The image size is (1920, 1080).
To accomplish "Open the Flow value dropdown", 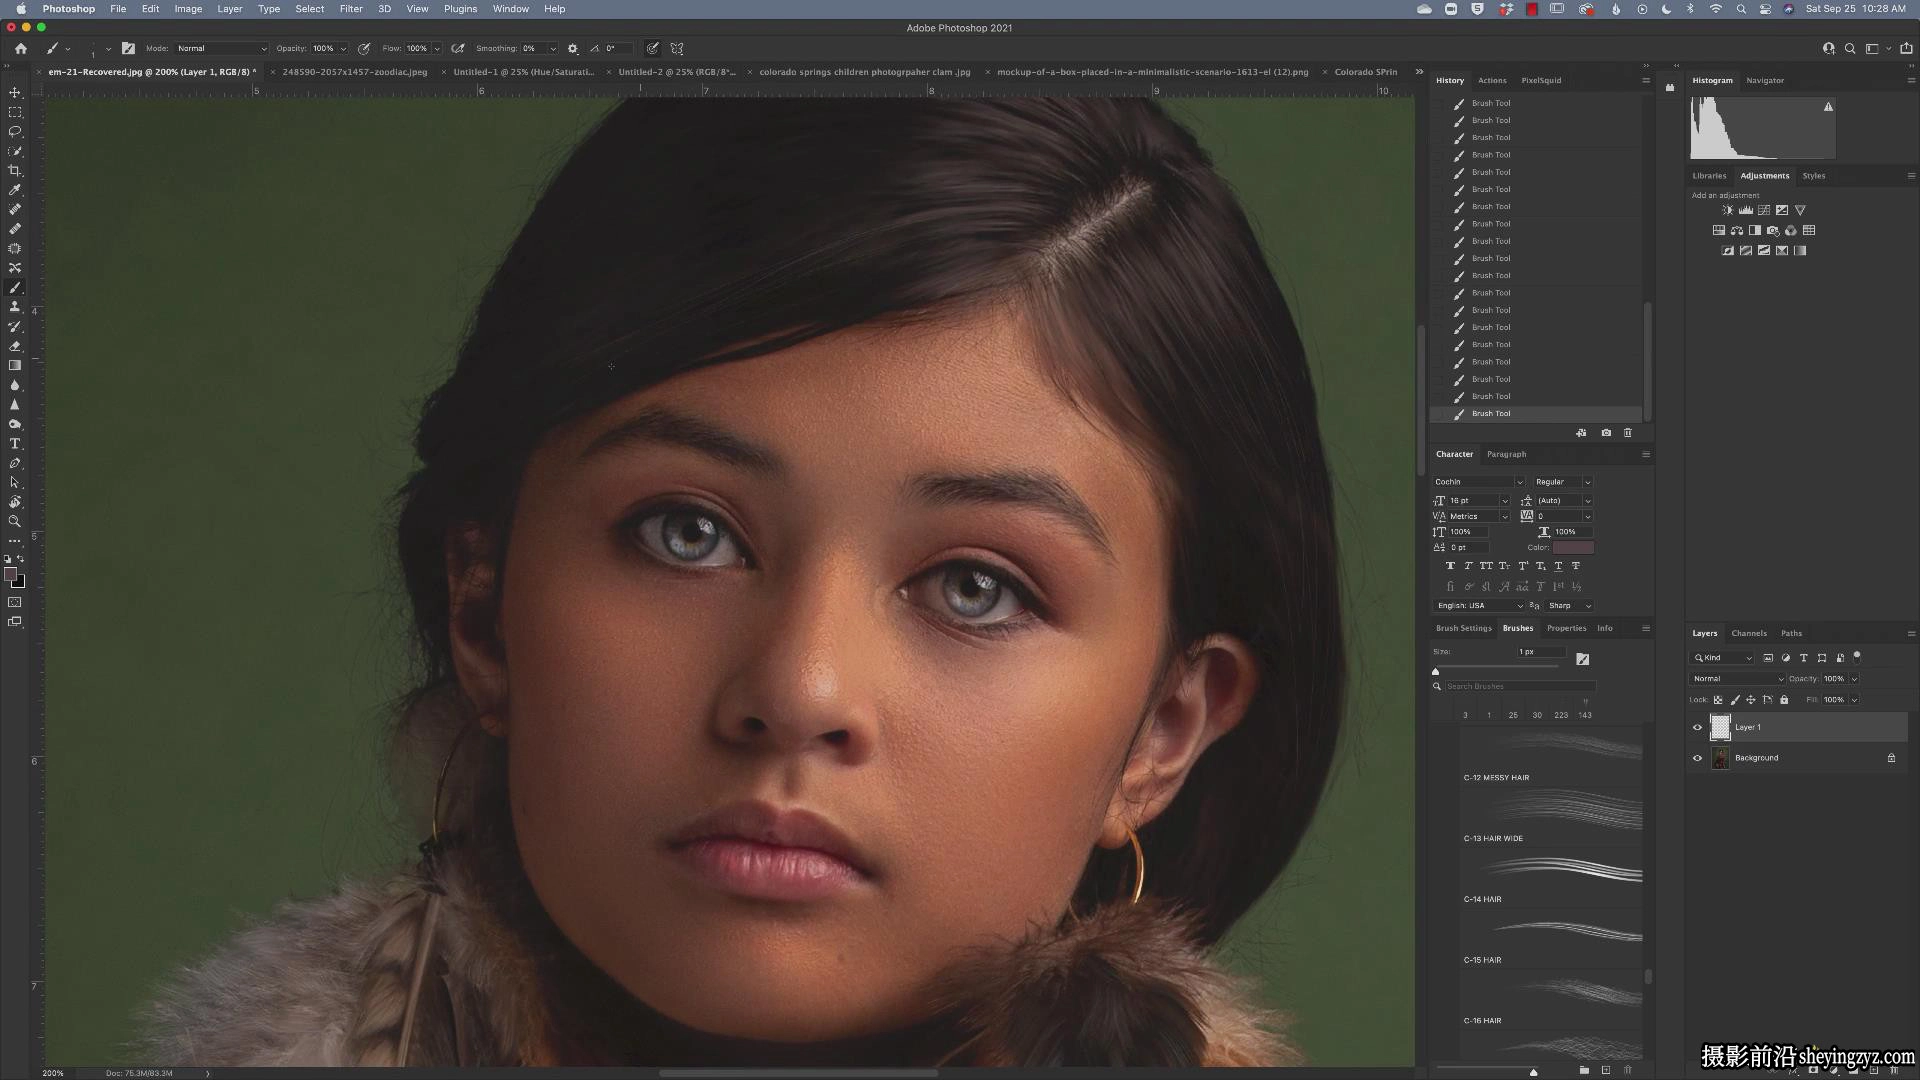I will (x=437, y=48).
